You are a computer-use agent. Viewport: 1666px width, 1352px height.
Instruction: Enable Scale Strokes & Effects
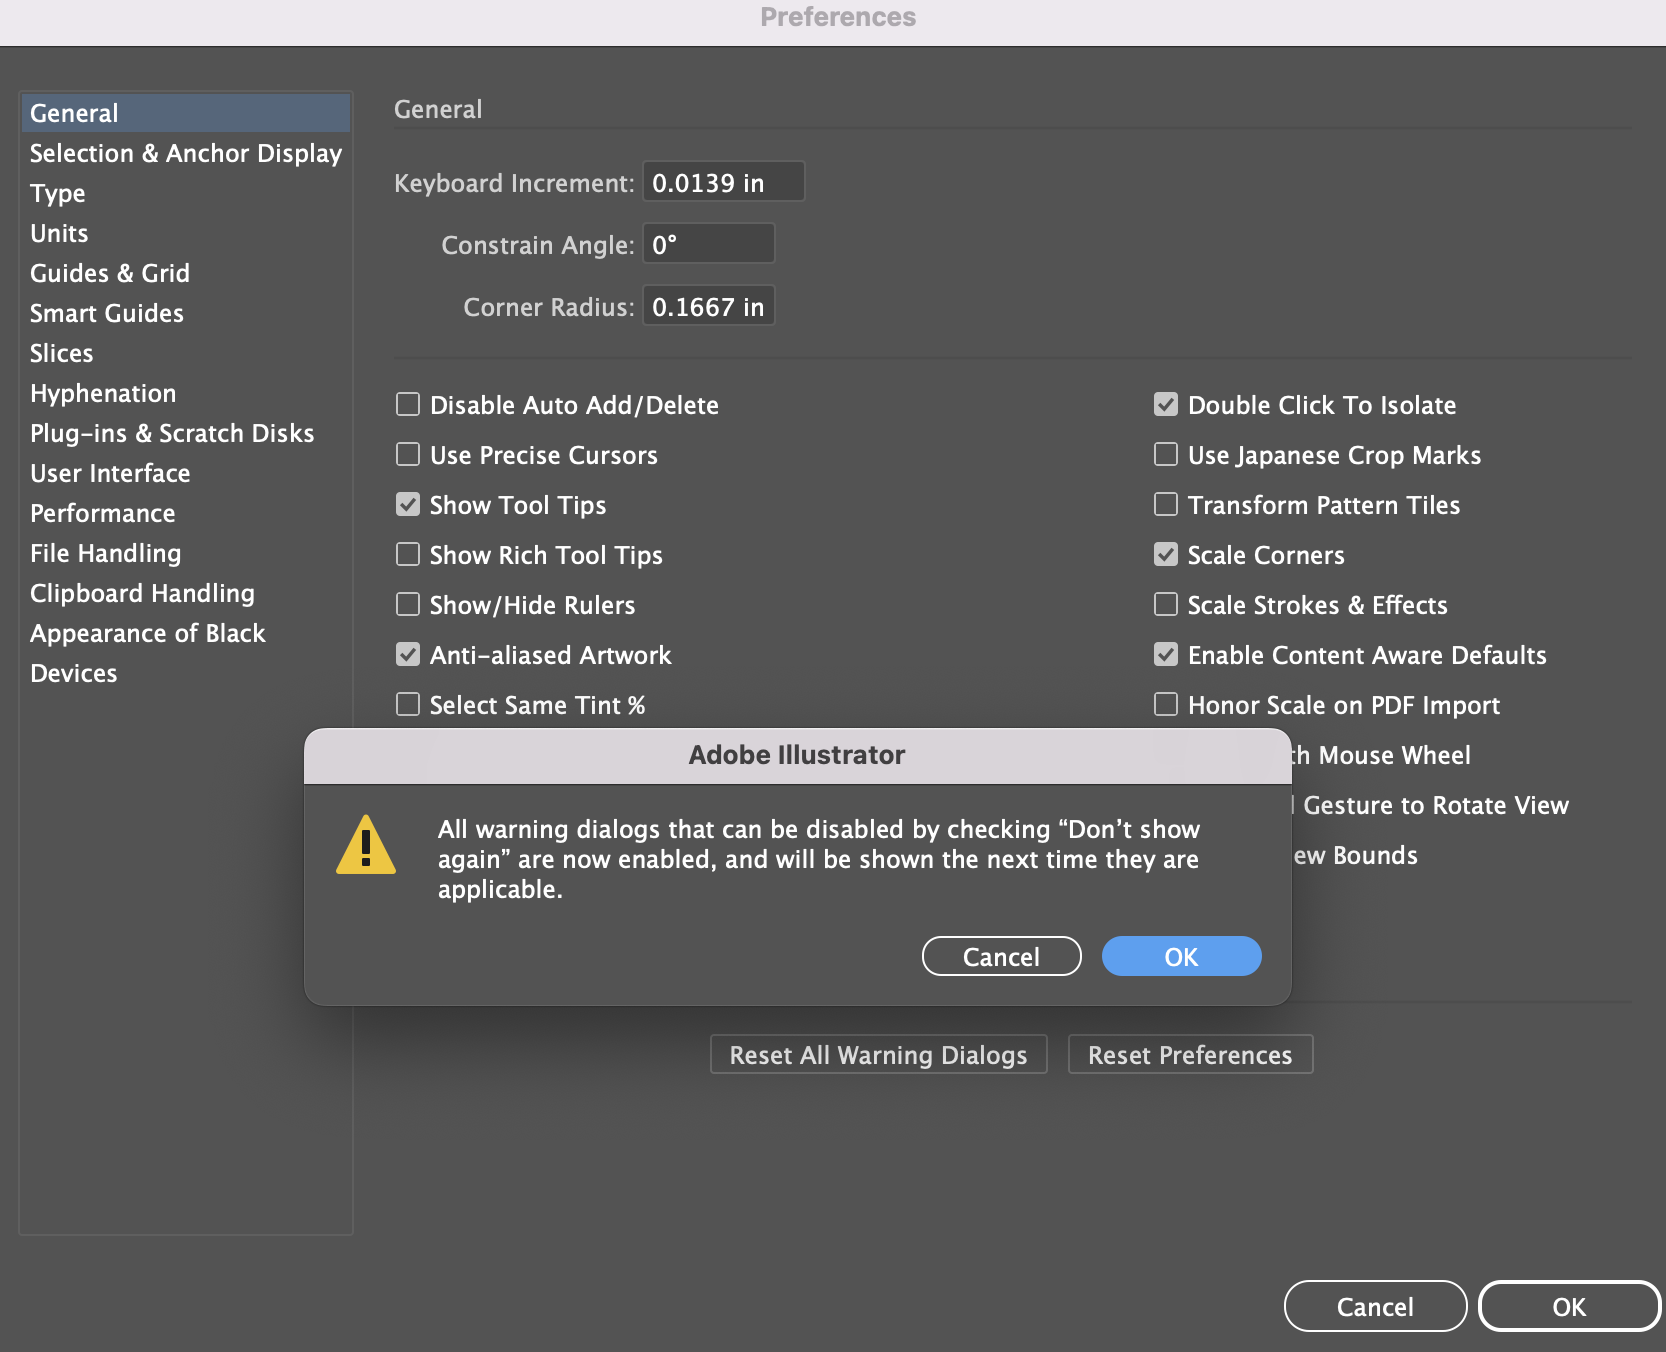point(1165,604)
